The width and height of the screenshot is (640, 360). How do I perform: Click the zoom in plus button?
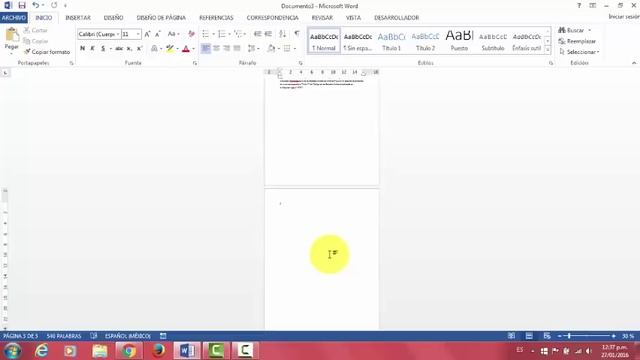pos(613,336)
